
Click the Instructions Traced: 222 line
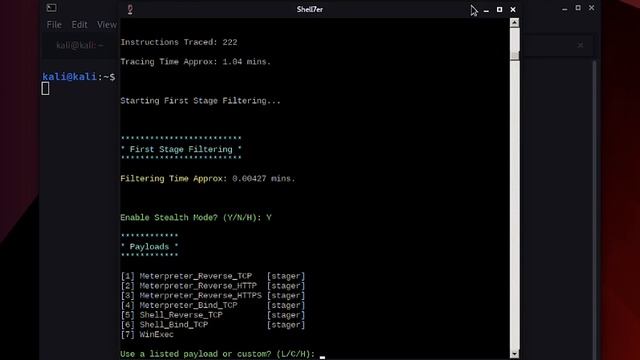pos(179,42)
